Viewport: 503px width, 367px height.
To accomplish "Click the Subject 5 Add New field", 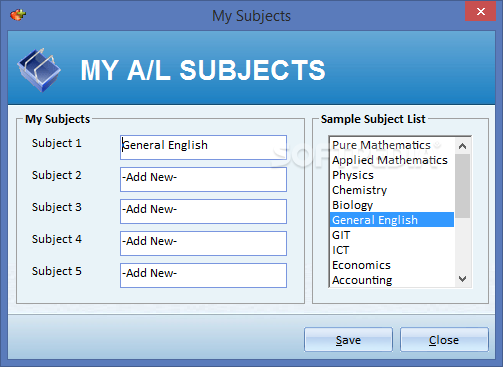I will (x=203, y=275).
